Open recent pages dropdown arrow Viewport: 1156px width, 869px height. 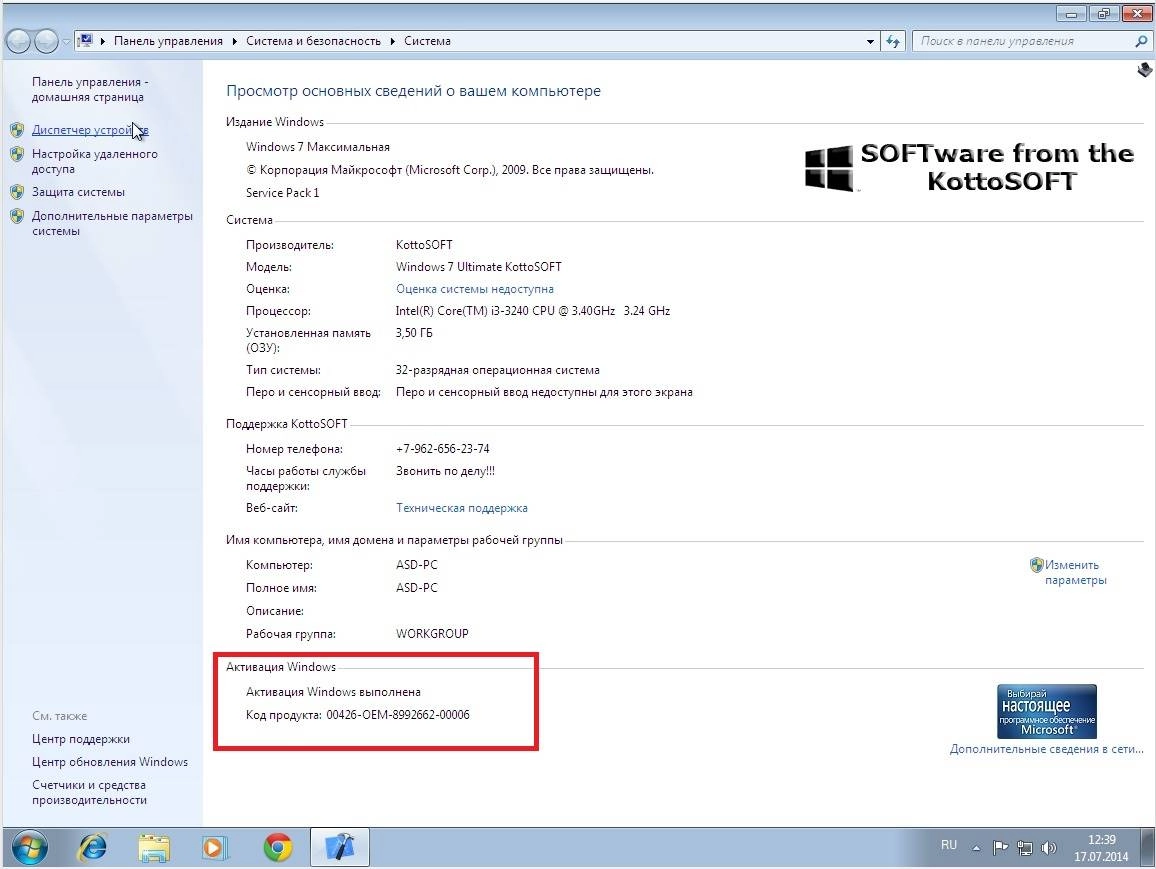point(66,42)
